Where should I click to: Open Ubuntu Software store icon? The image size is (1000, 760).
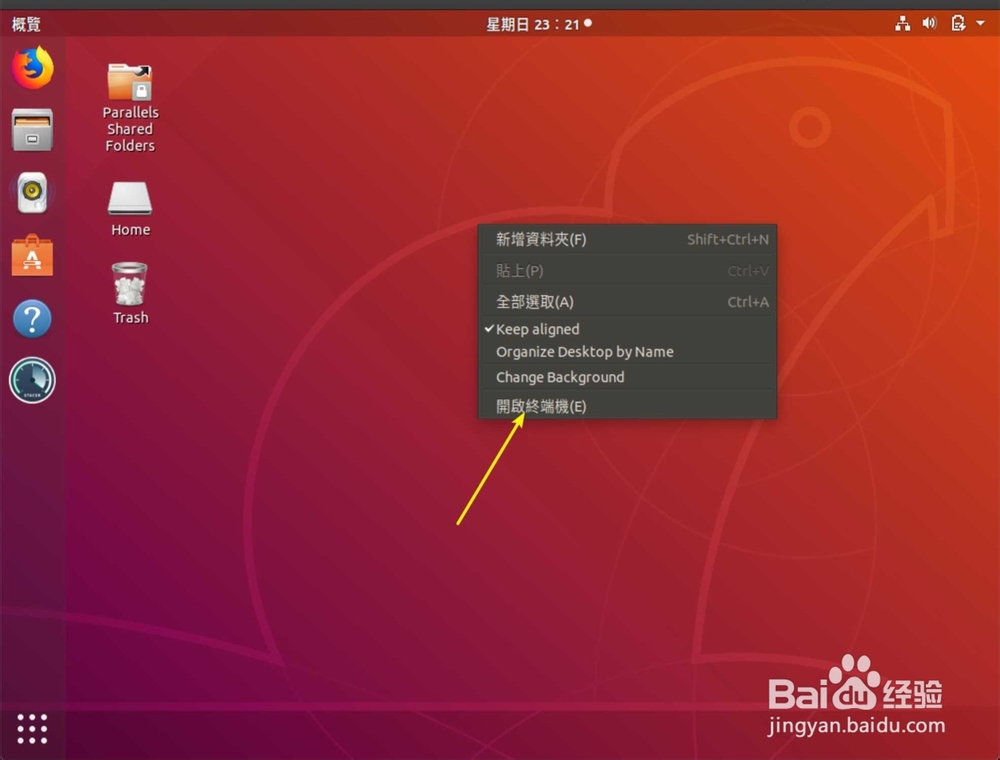point(32,255)
